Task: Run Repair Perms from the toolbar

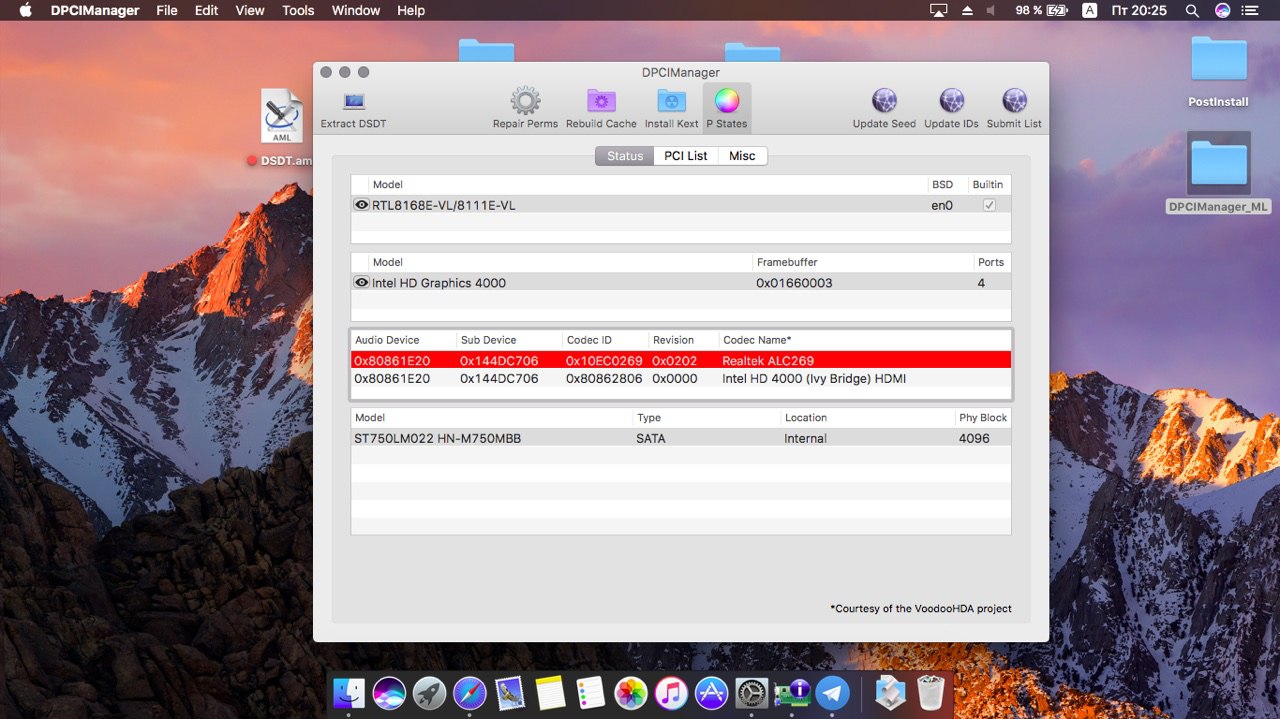Action: click(x=525, y=102)
